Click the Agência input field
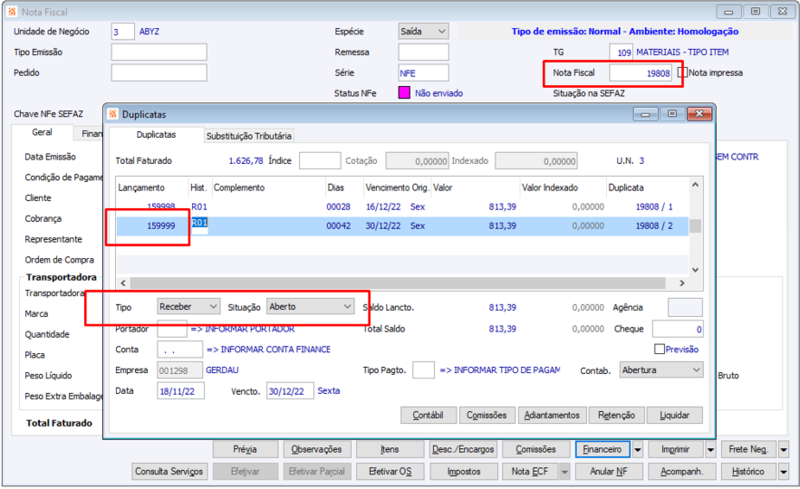The width and height of the screenshot is (800, 489). [685, 307]
